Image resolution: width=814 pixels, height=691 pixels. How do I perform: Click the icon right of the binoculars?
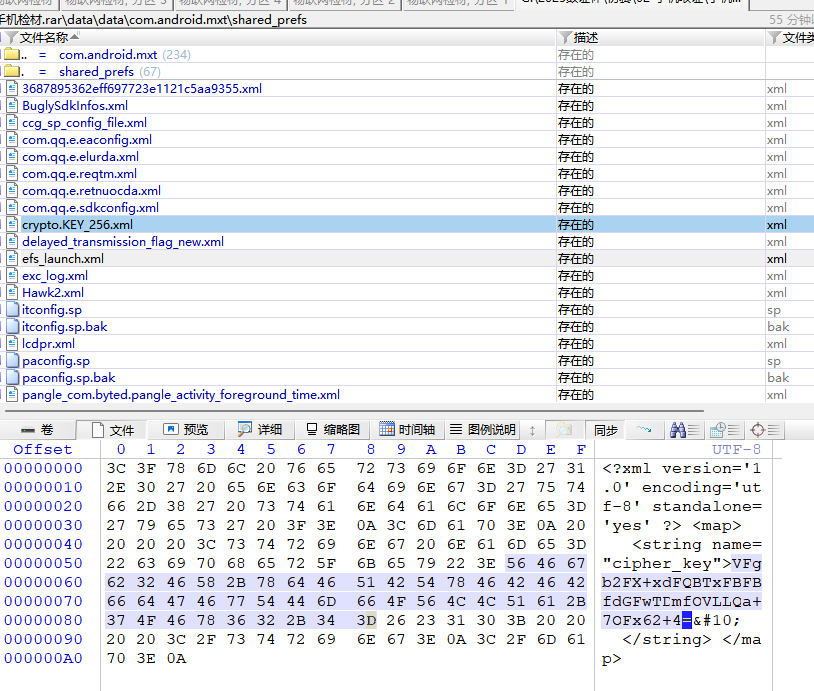[719, 429]
